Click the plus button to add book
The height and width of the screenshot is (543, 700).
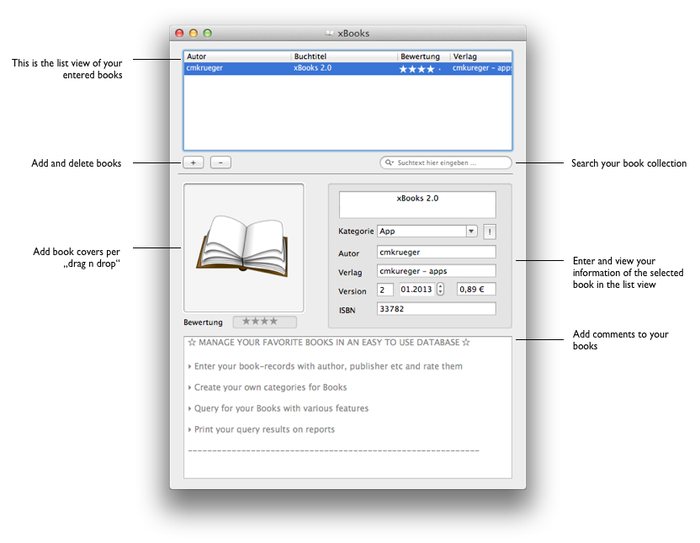point(193,163)
